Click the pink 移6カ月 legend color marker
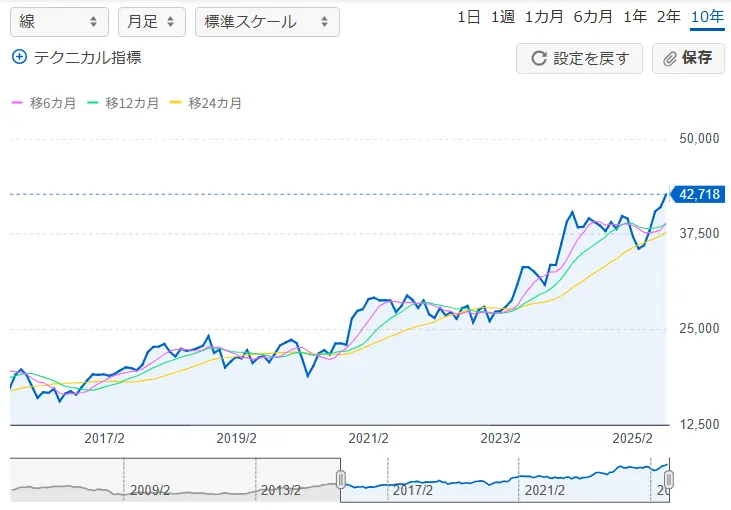 pos(17,103)
